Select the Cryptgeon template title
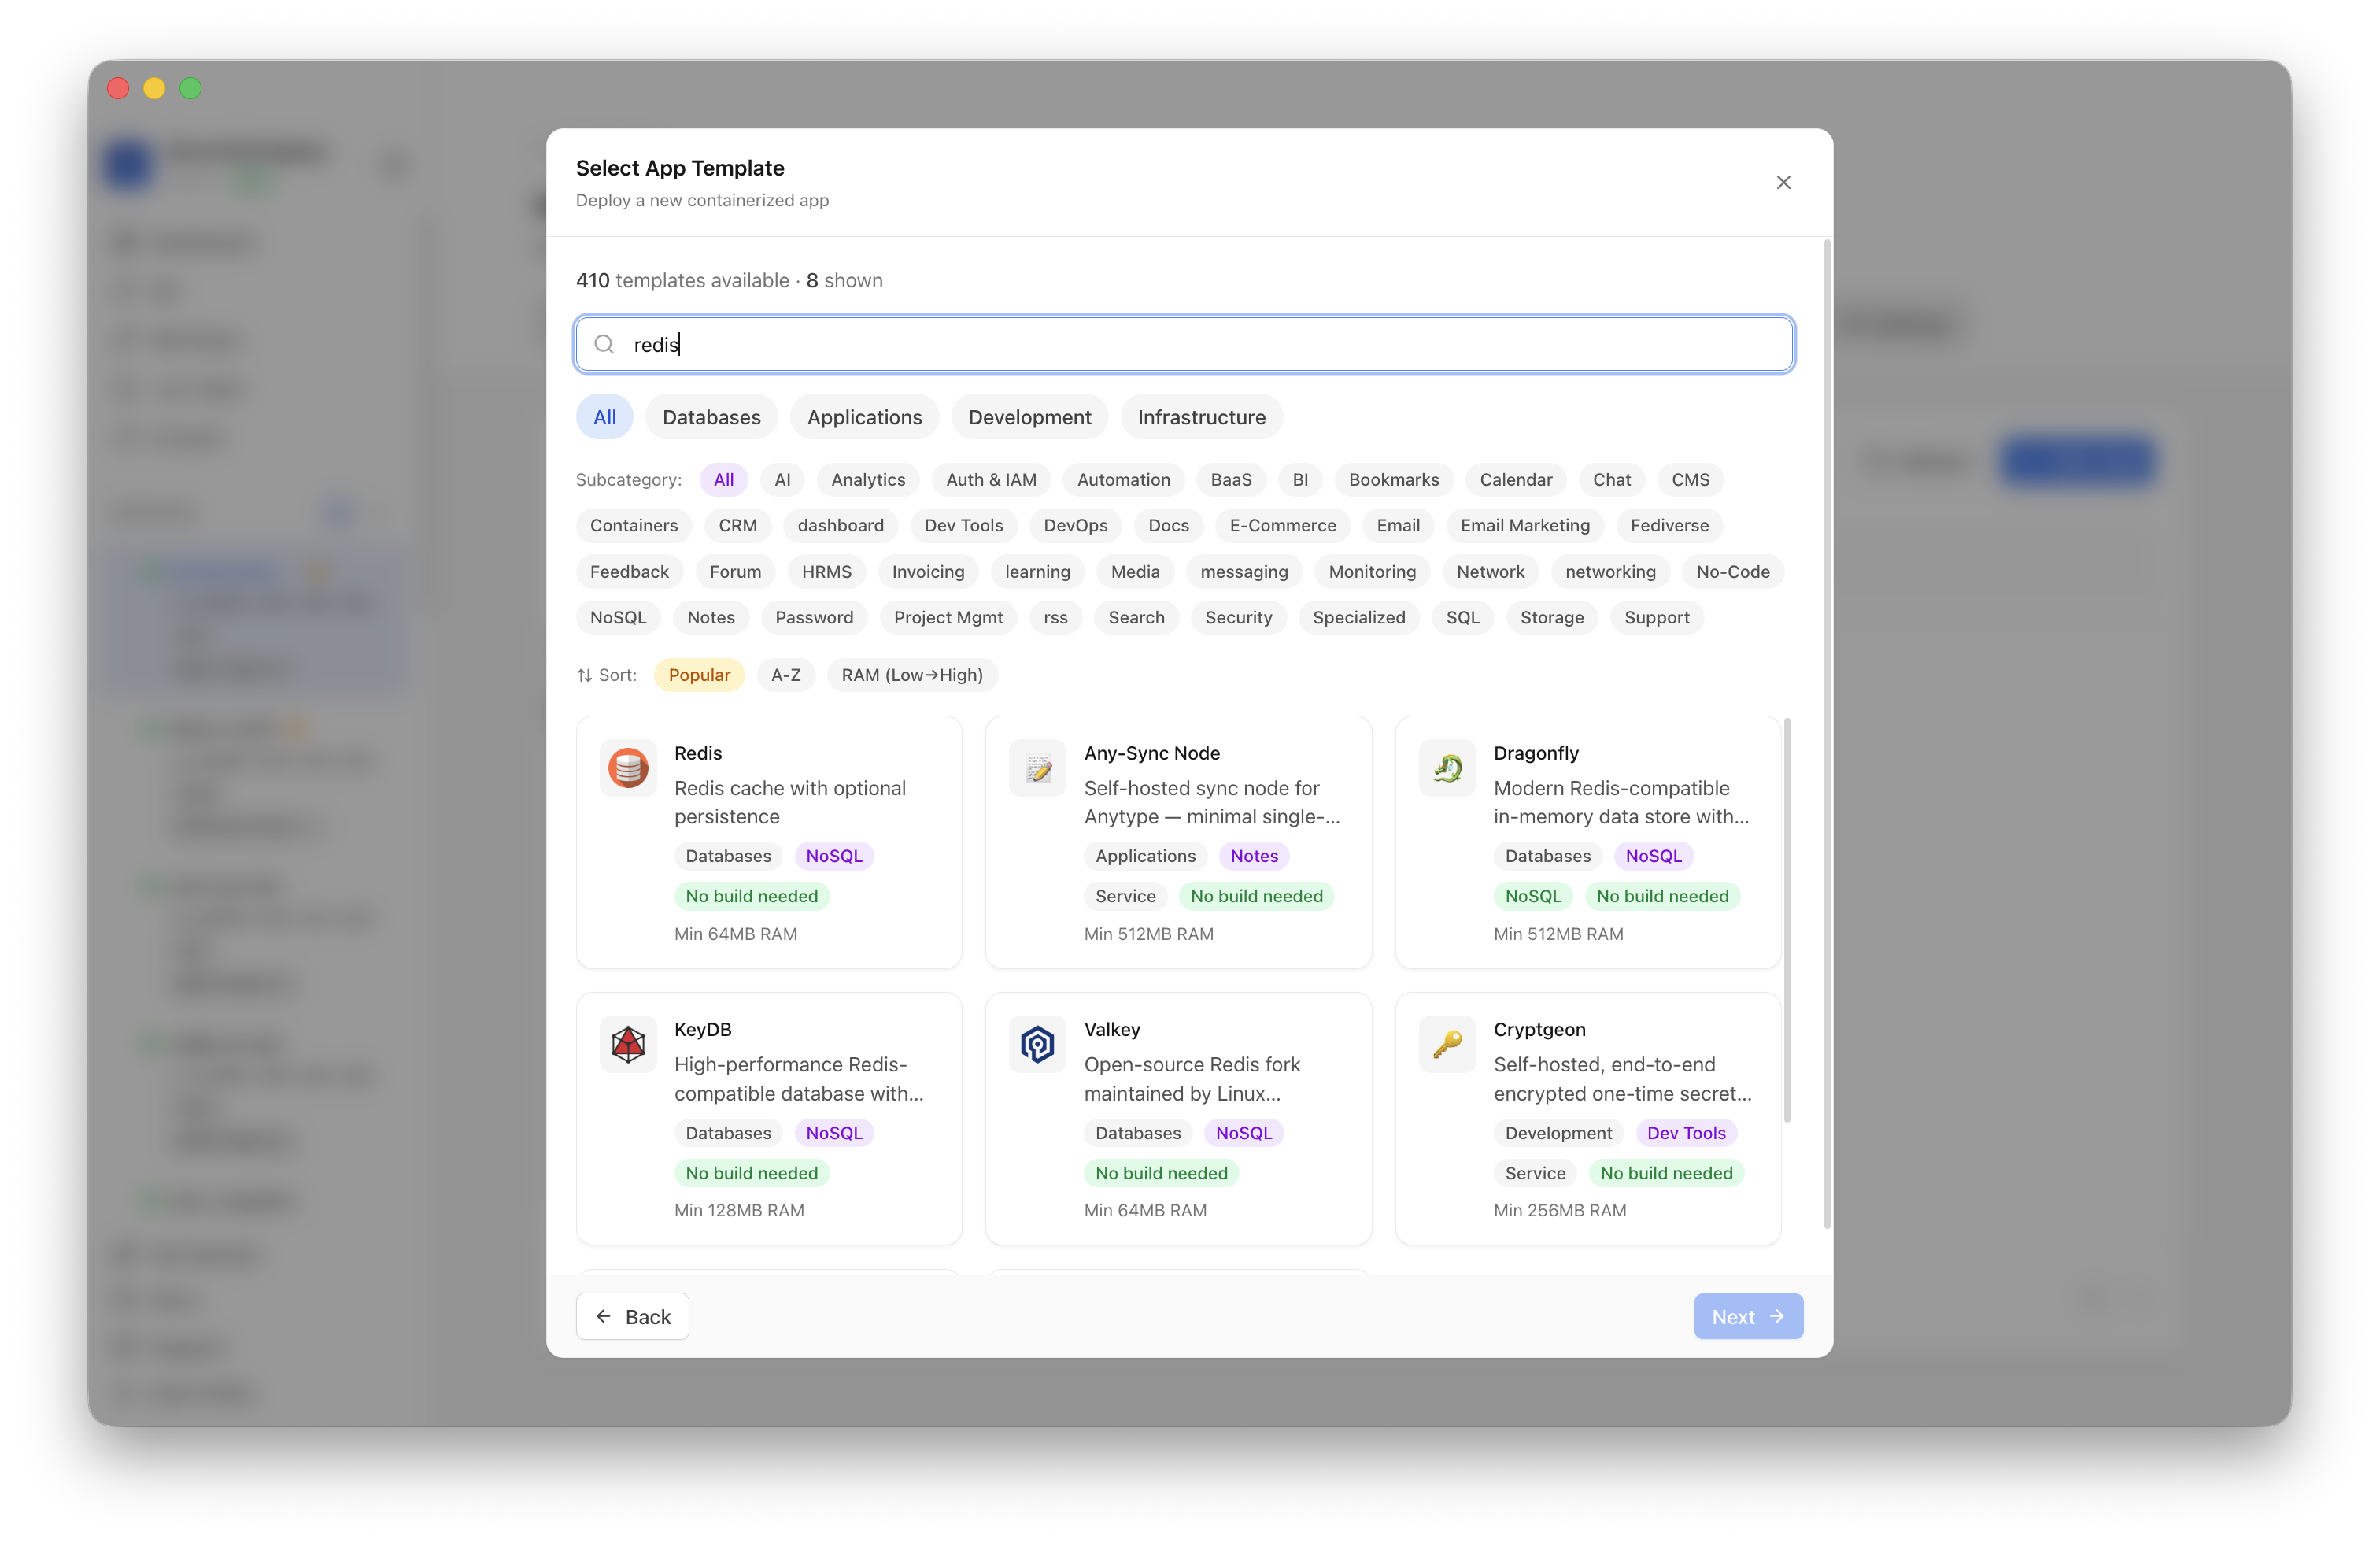The image size is (2380, 1543). pos(1539,1029)
